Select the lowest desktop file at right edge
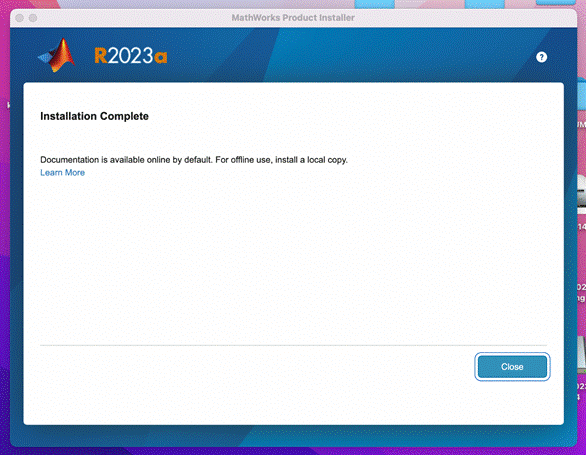 point(582,354)
